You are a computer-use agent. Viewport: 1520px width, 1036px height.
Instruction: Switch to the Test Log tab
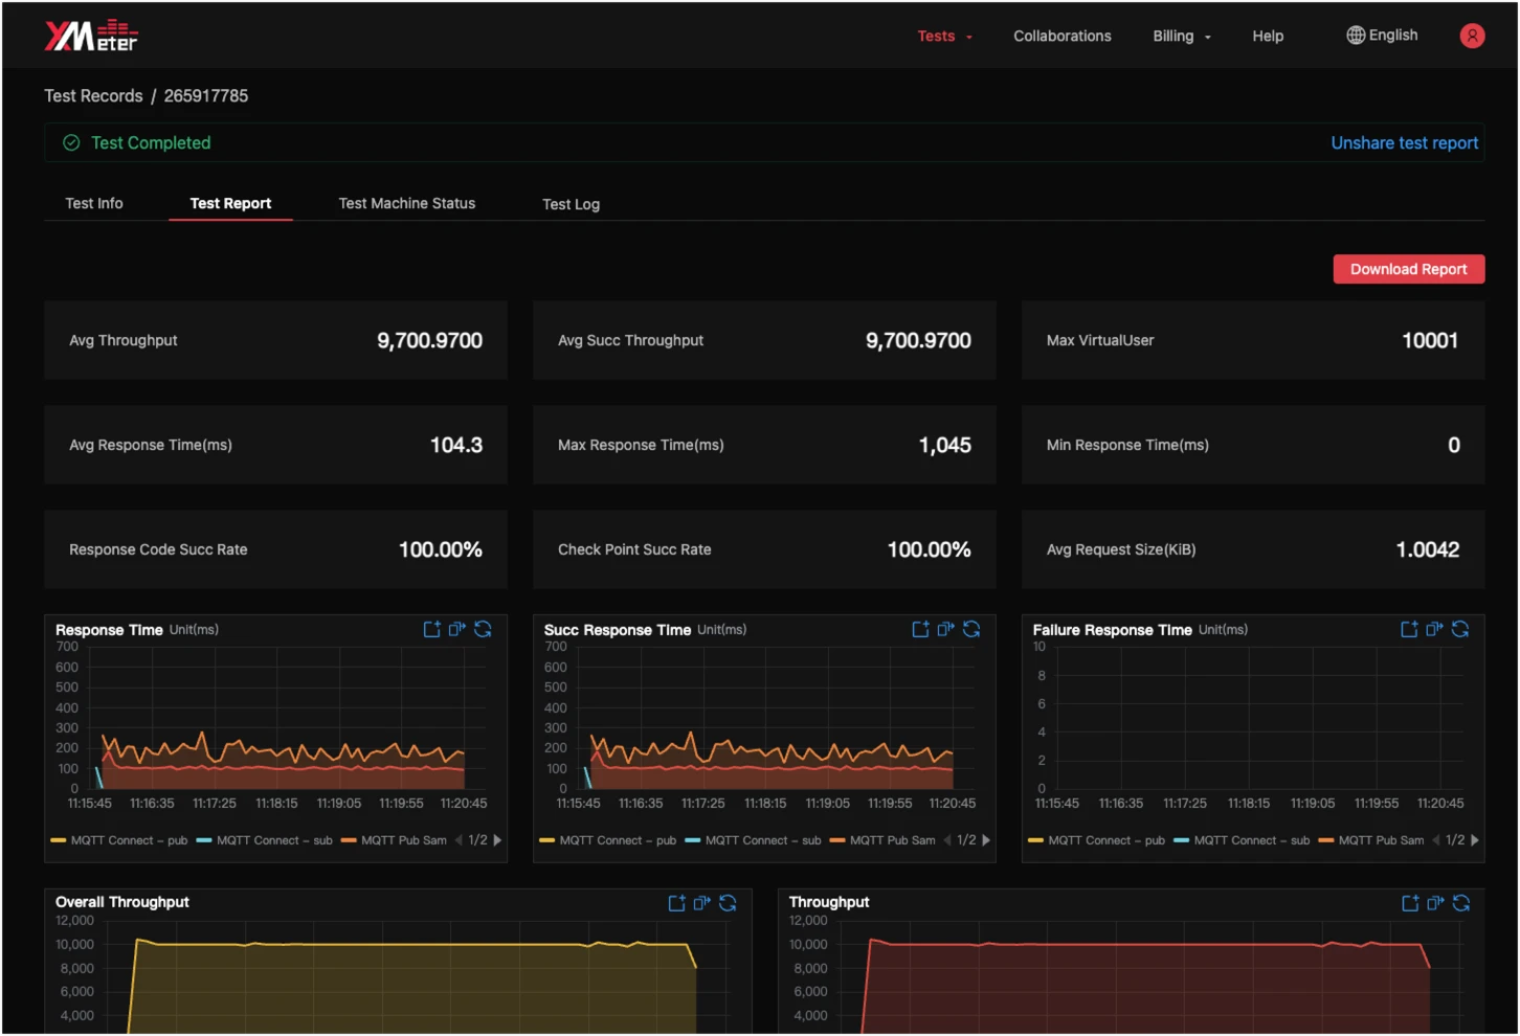(571, 204)
